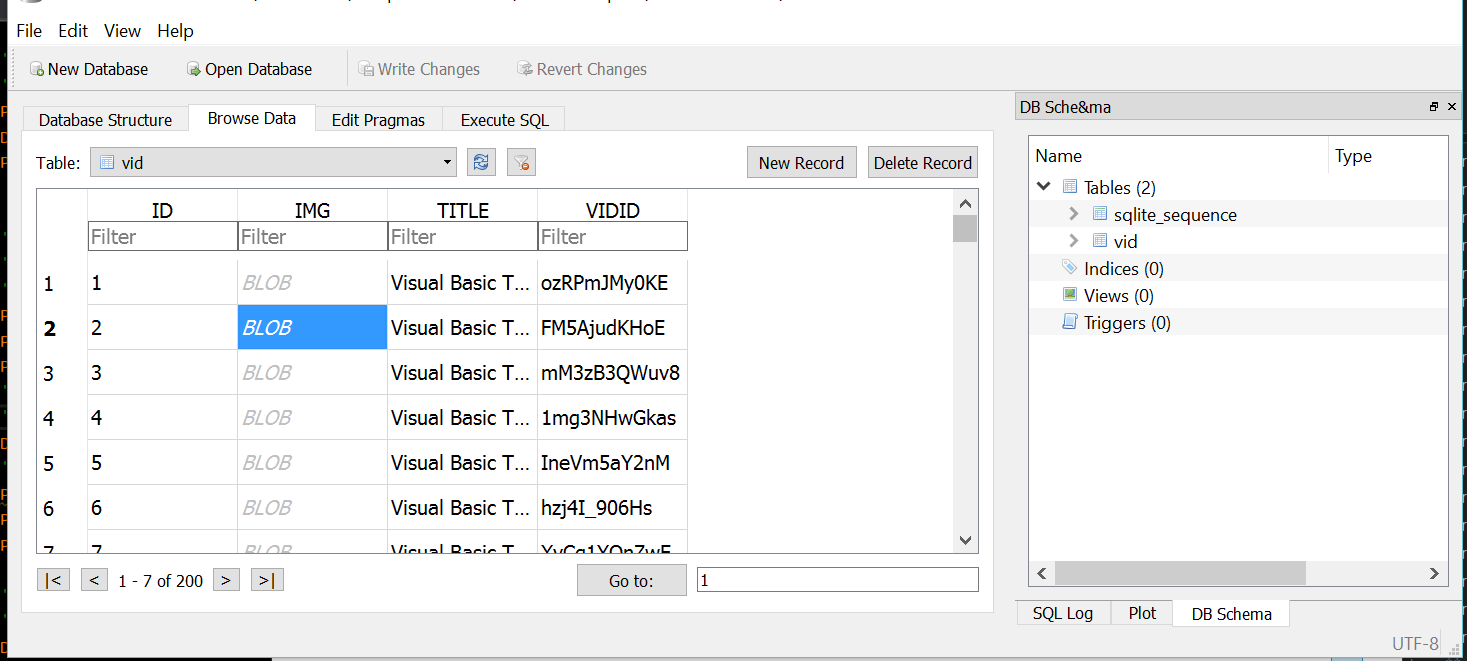
Task: Refresh the vid table data
Action: pos(481,163)
